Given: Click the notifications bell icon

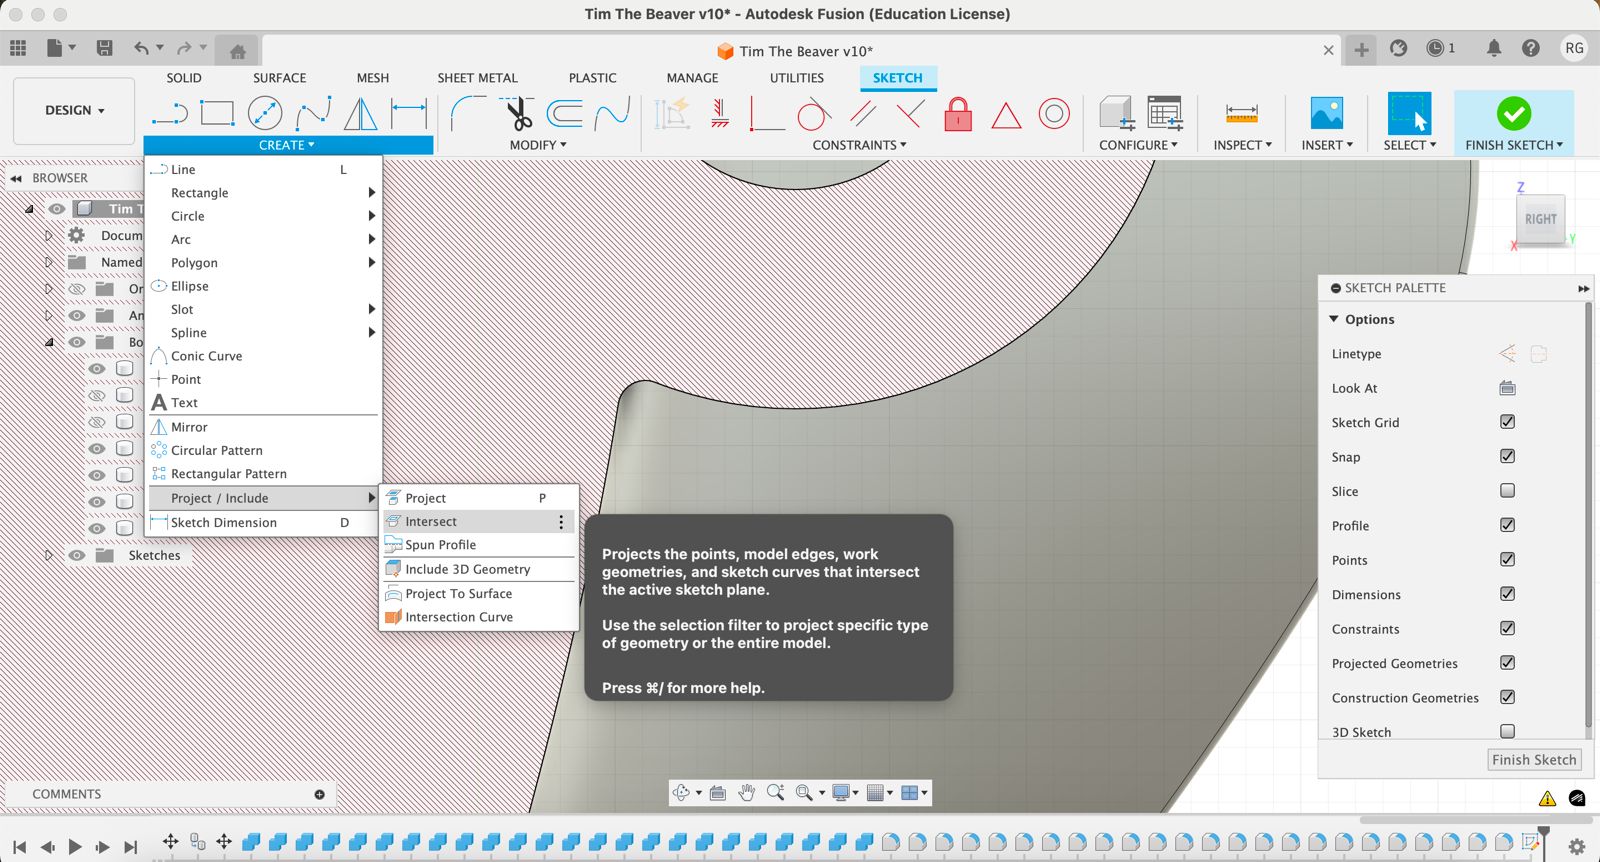Looking at the screenshot, I should click(1493, 48).
